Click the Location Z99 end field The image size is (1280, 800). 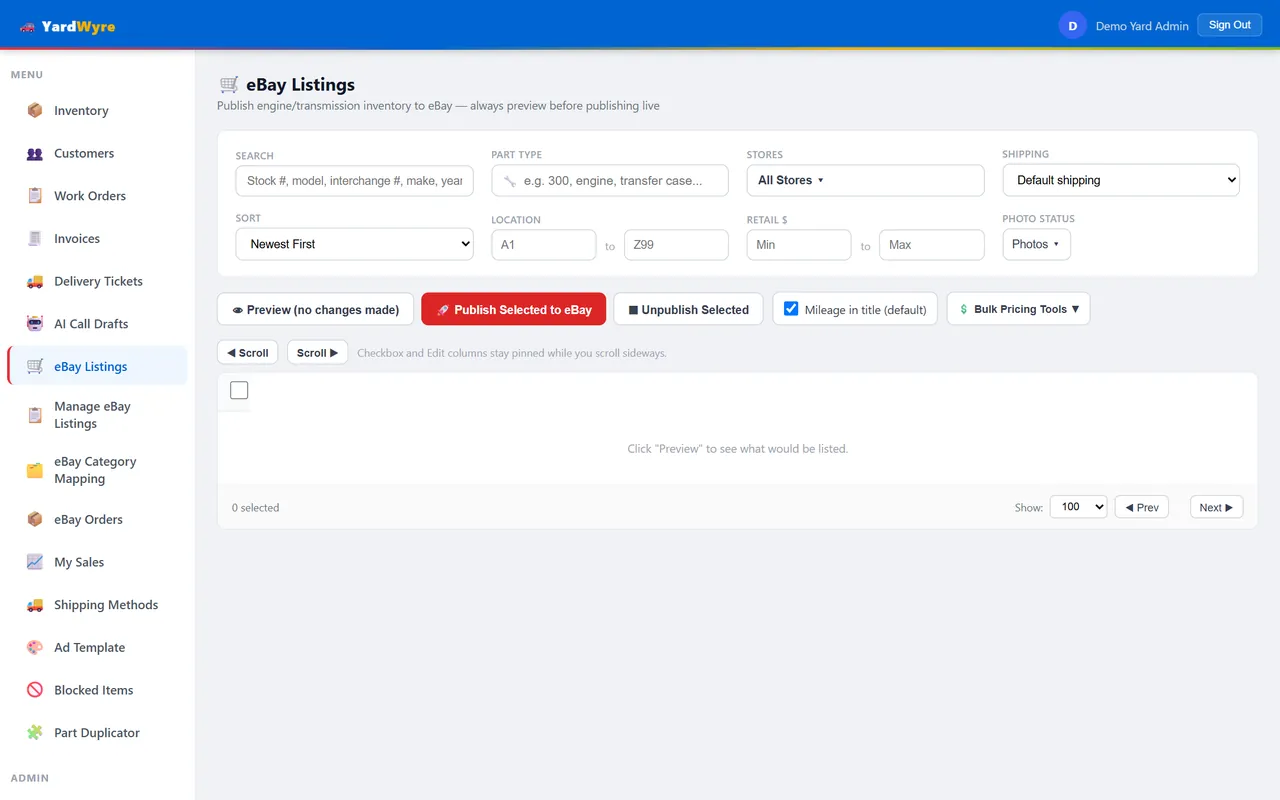click(x=676, y=244)
